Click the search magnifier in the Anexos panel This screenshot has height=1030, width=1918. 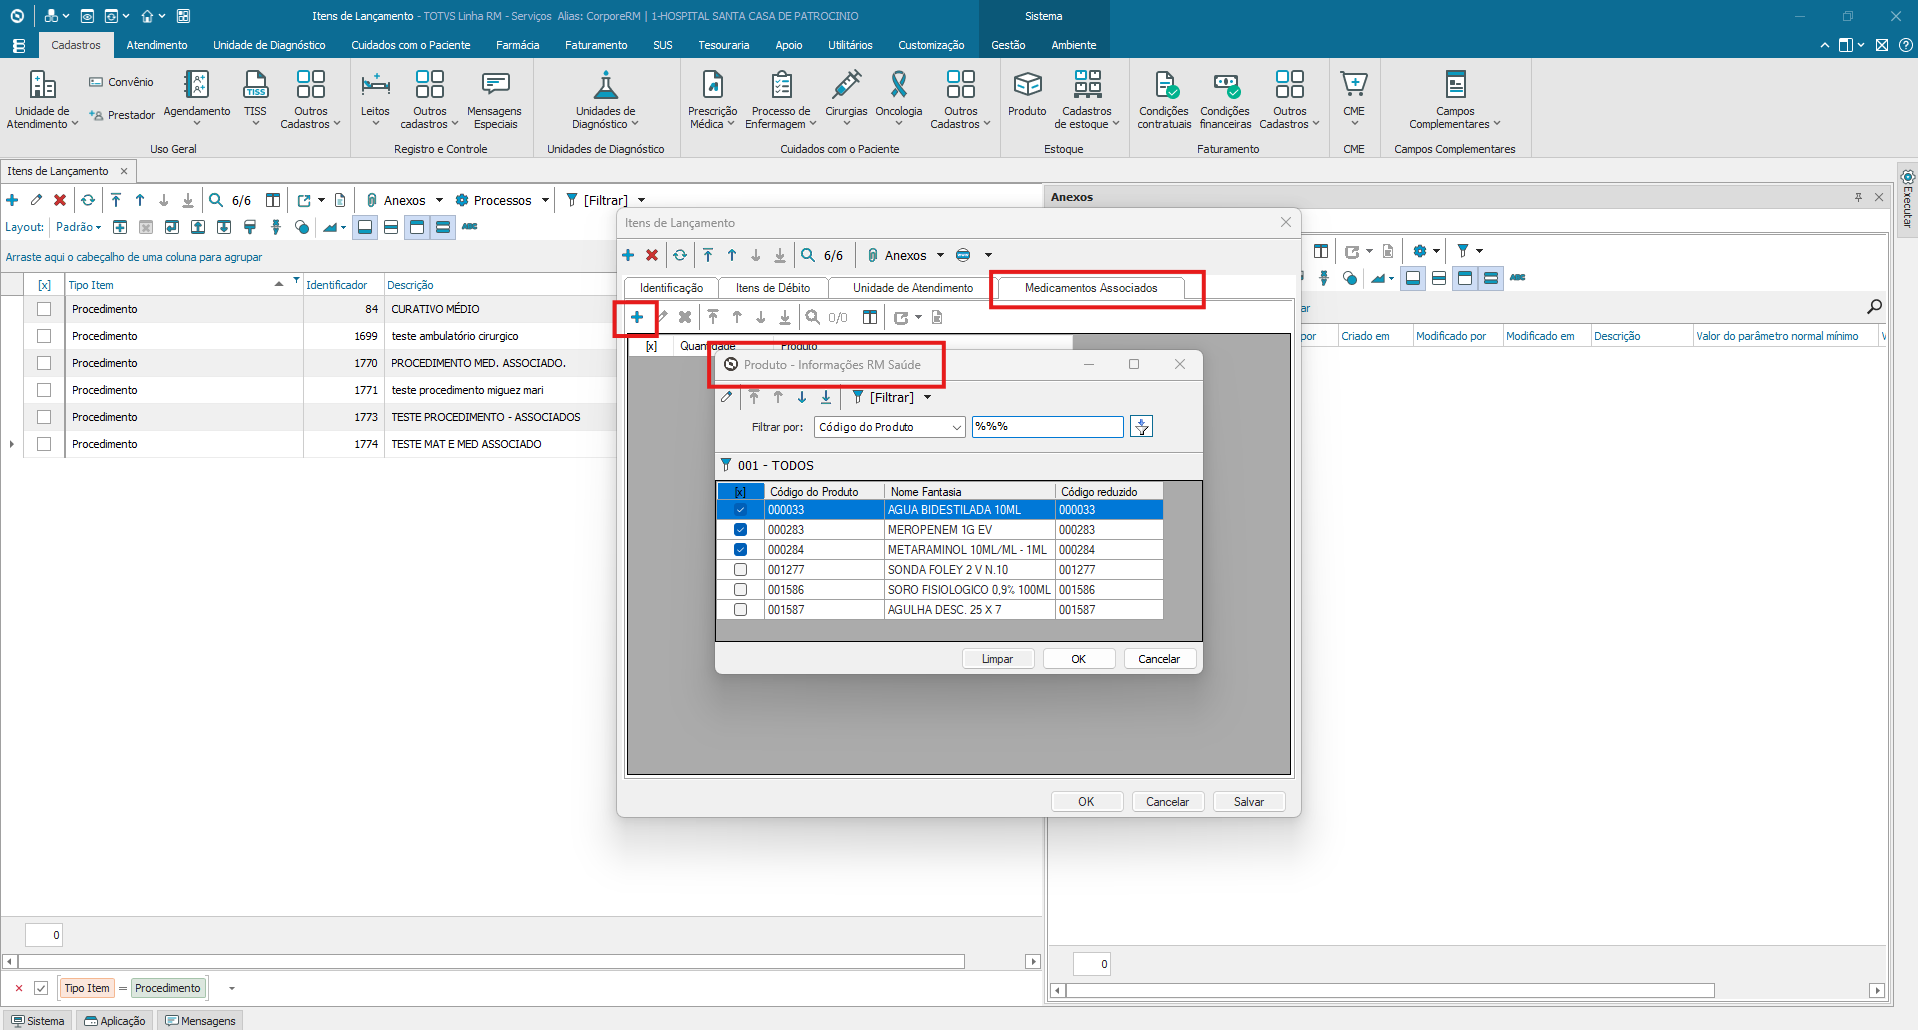click(x=1874, y=307)
